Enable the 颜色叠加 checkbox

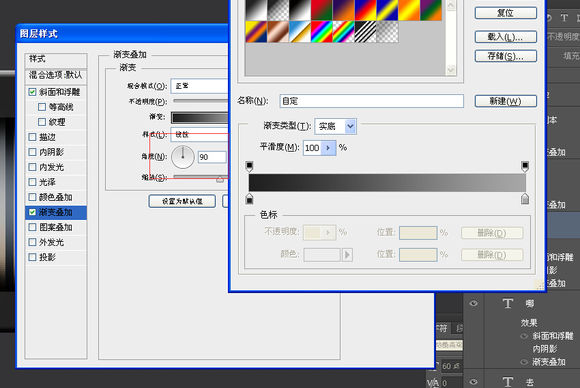[32, 197]
